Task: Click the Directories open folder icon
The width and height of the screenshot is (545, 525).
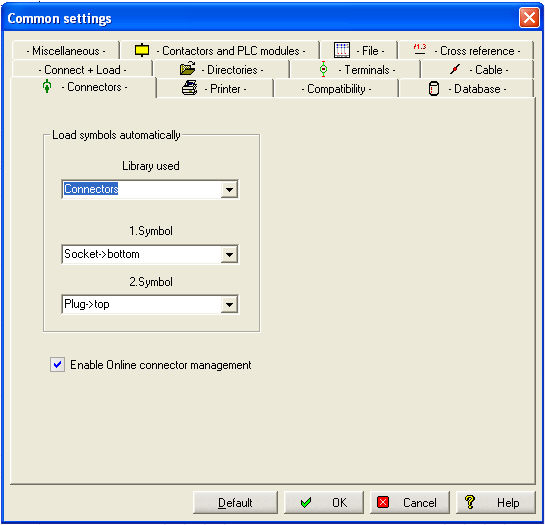Action: [188, 68]
